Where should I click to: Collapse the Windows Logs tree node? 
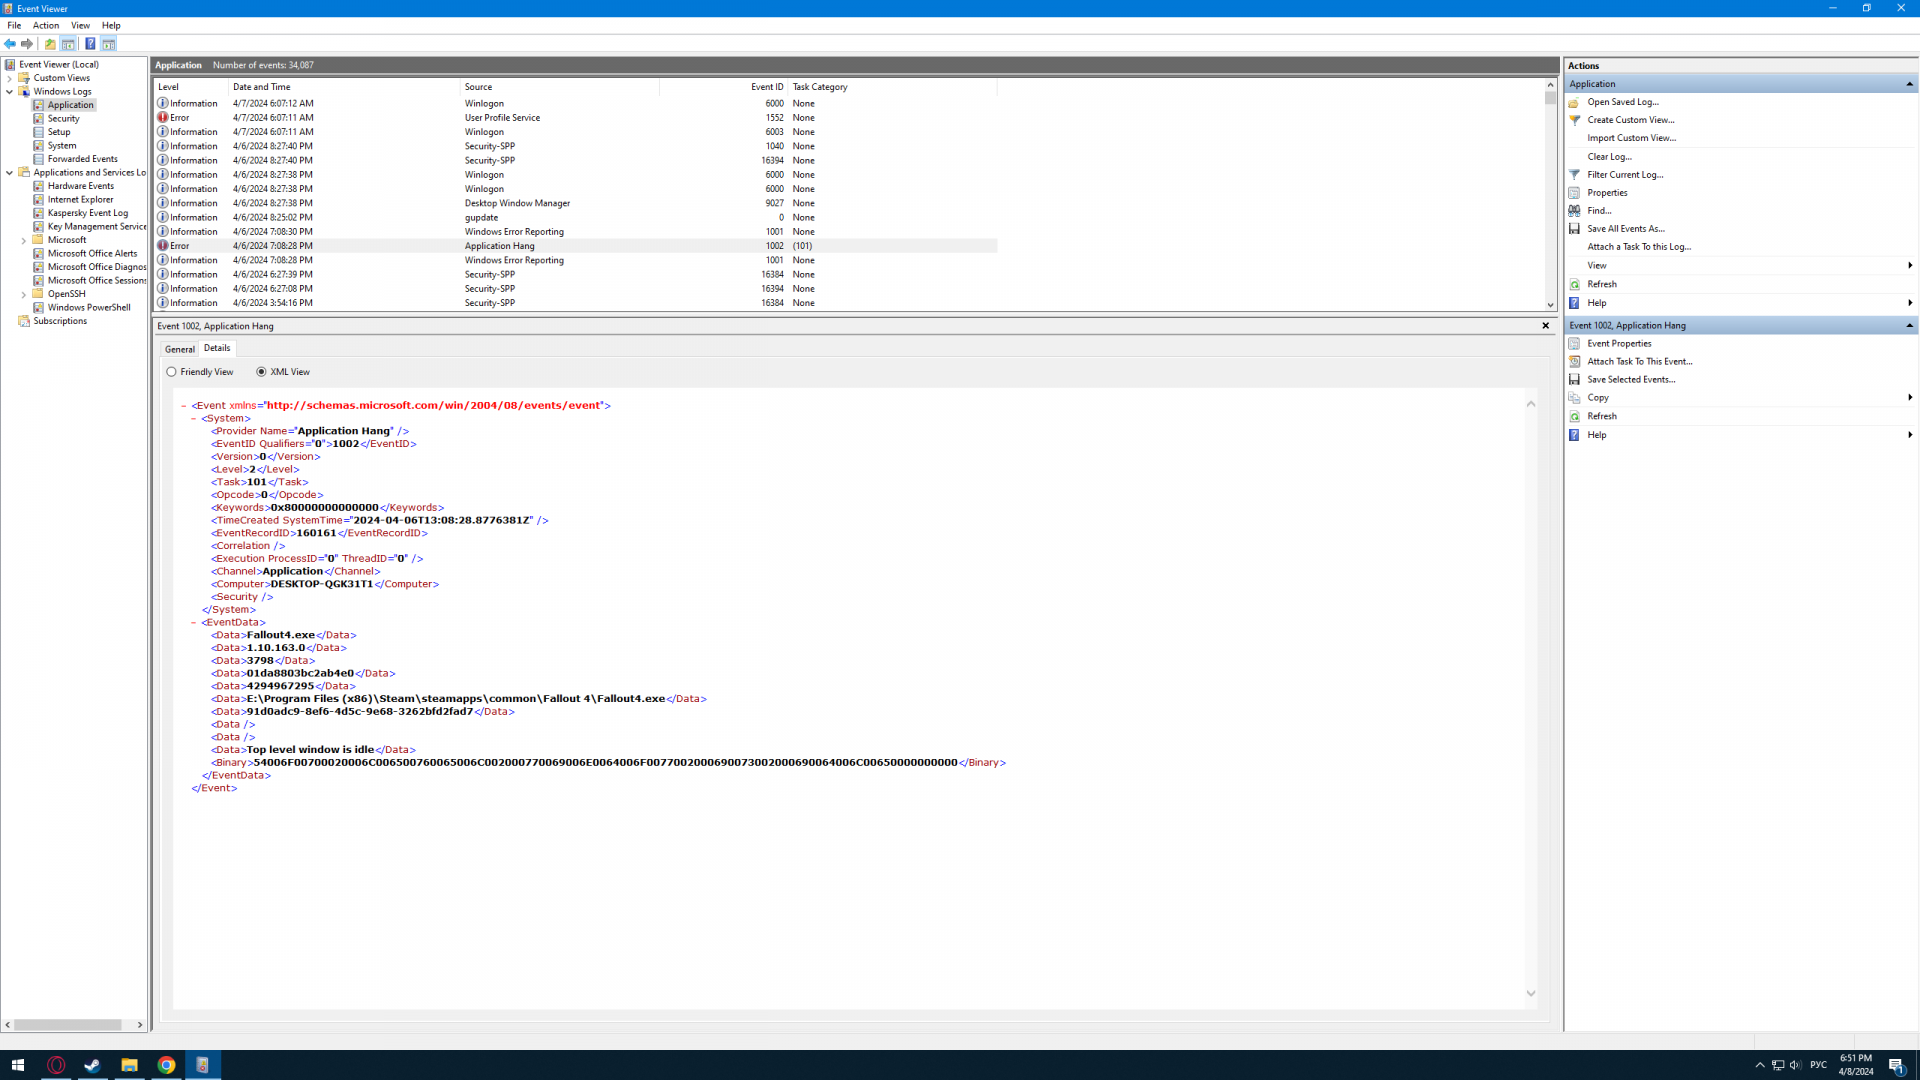pos(10,92)
